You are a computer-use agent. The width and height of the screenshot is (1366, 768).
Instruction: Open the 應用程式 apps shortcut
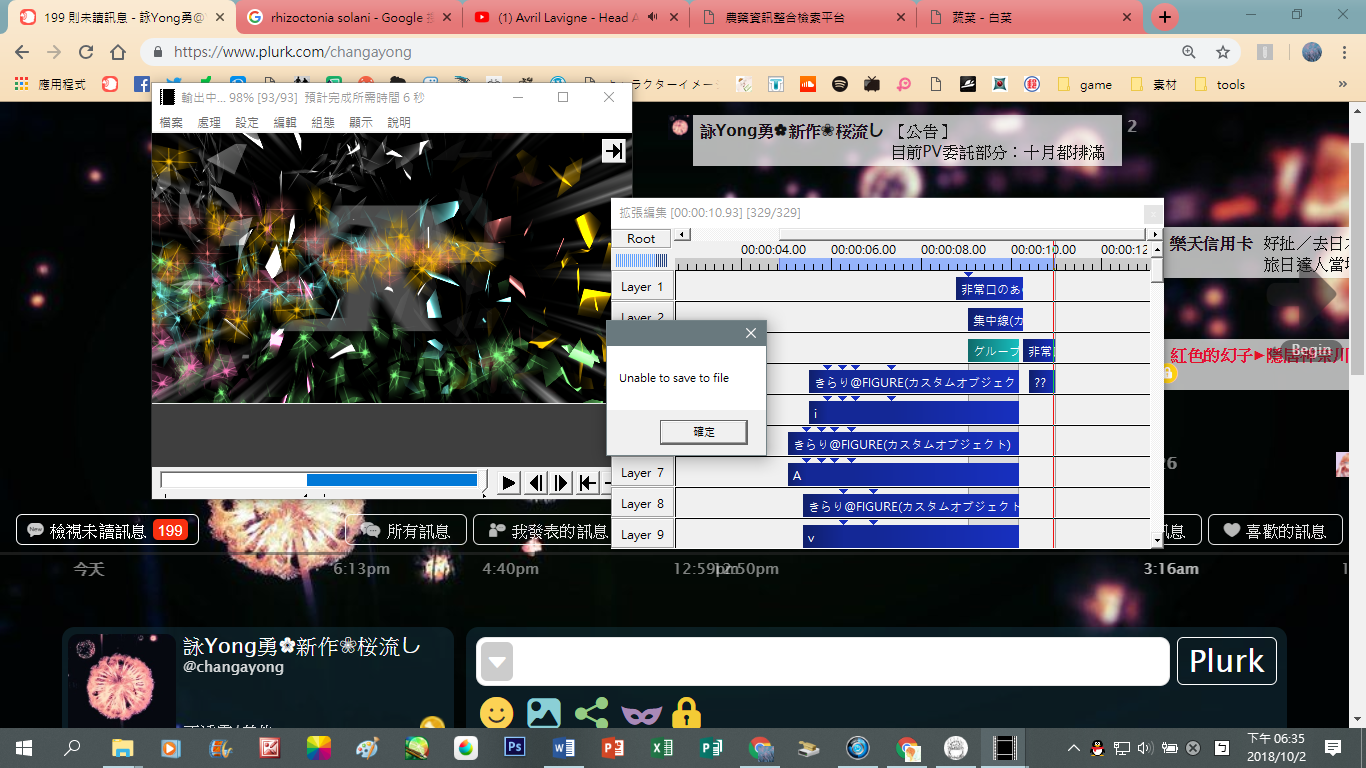point(51,85)
